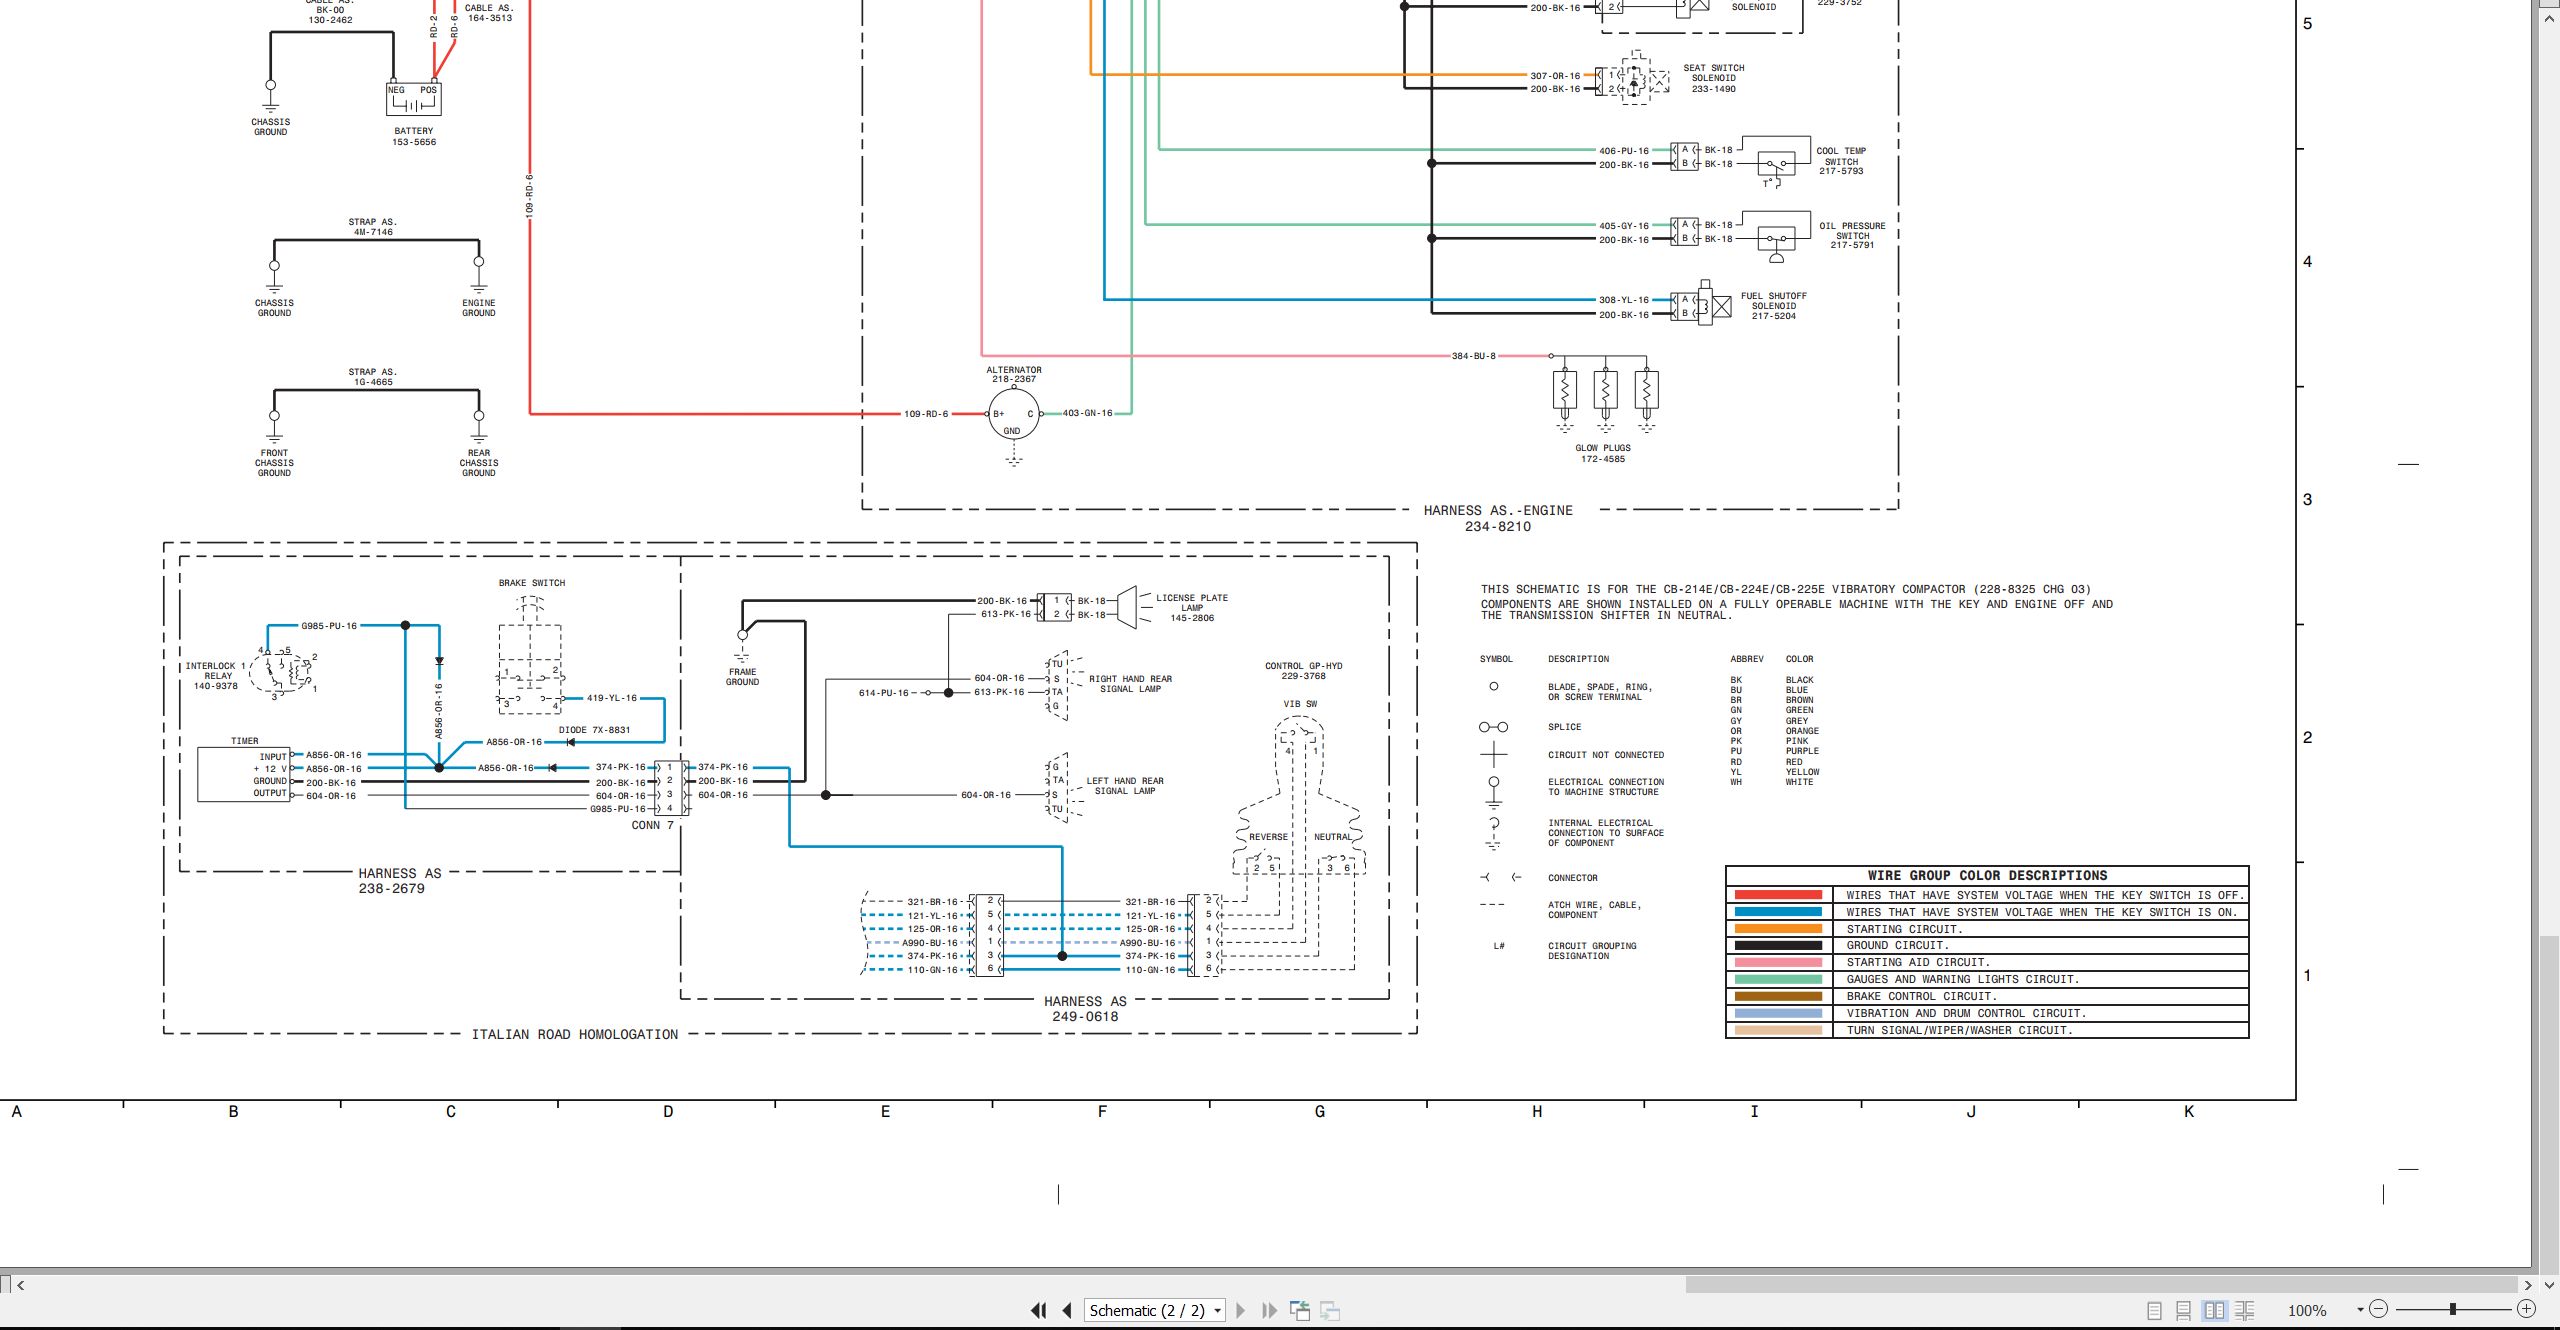Click the 384-BU-8 wire label
This screenshot has width=2560, height=1330.
1474,356
